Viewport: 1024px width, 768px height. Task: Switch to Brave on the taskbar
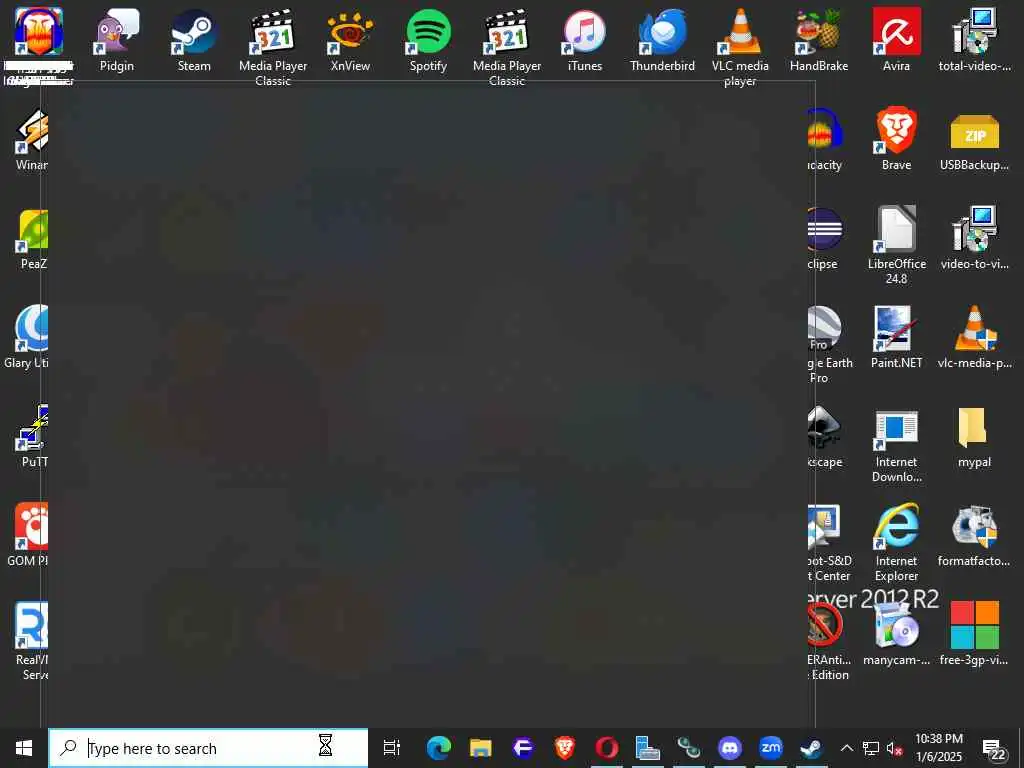click(564, 748)
